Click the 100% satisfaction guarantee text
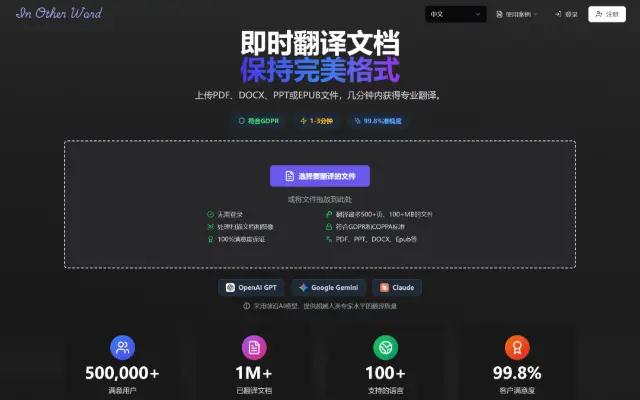 coord(241,239)
